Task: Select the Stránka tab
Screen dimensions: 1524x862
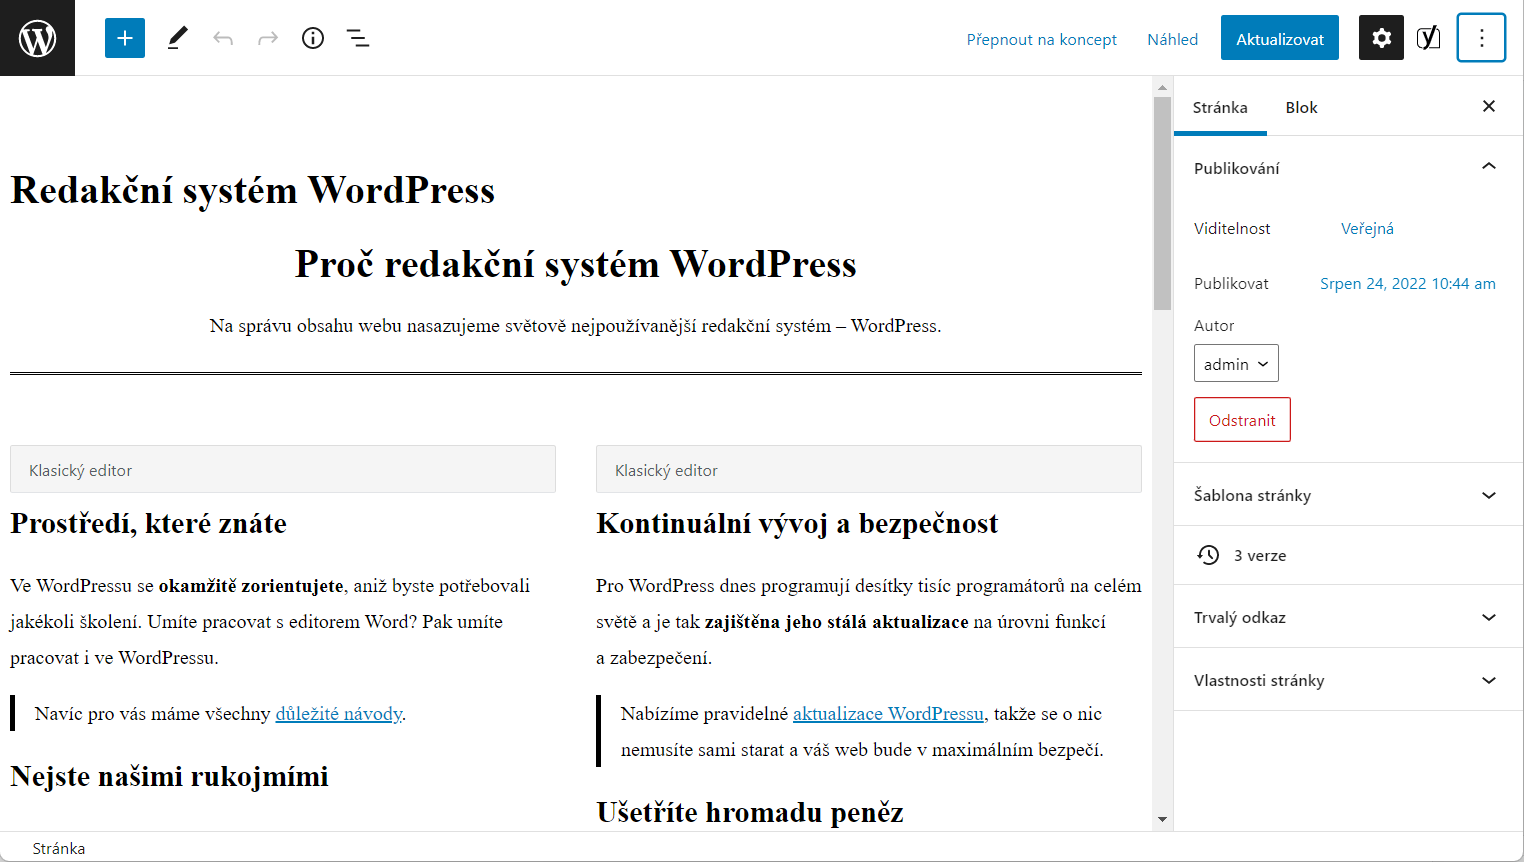Action: tap(1220, 107)
